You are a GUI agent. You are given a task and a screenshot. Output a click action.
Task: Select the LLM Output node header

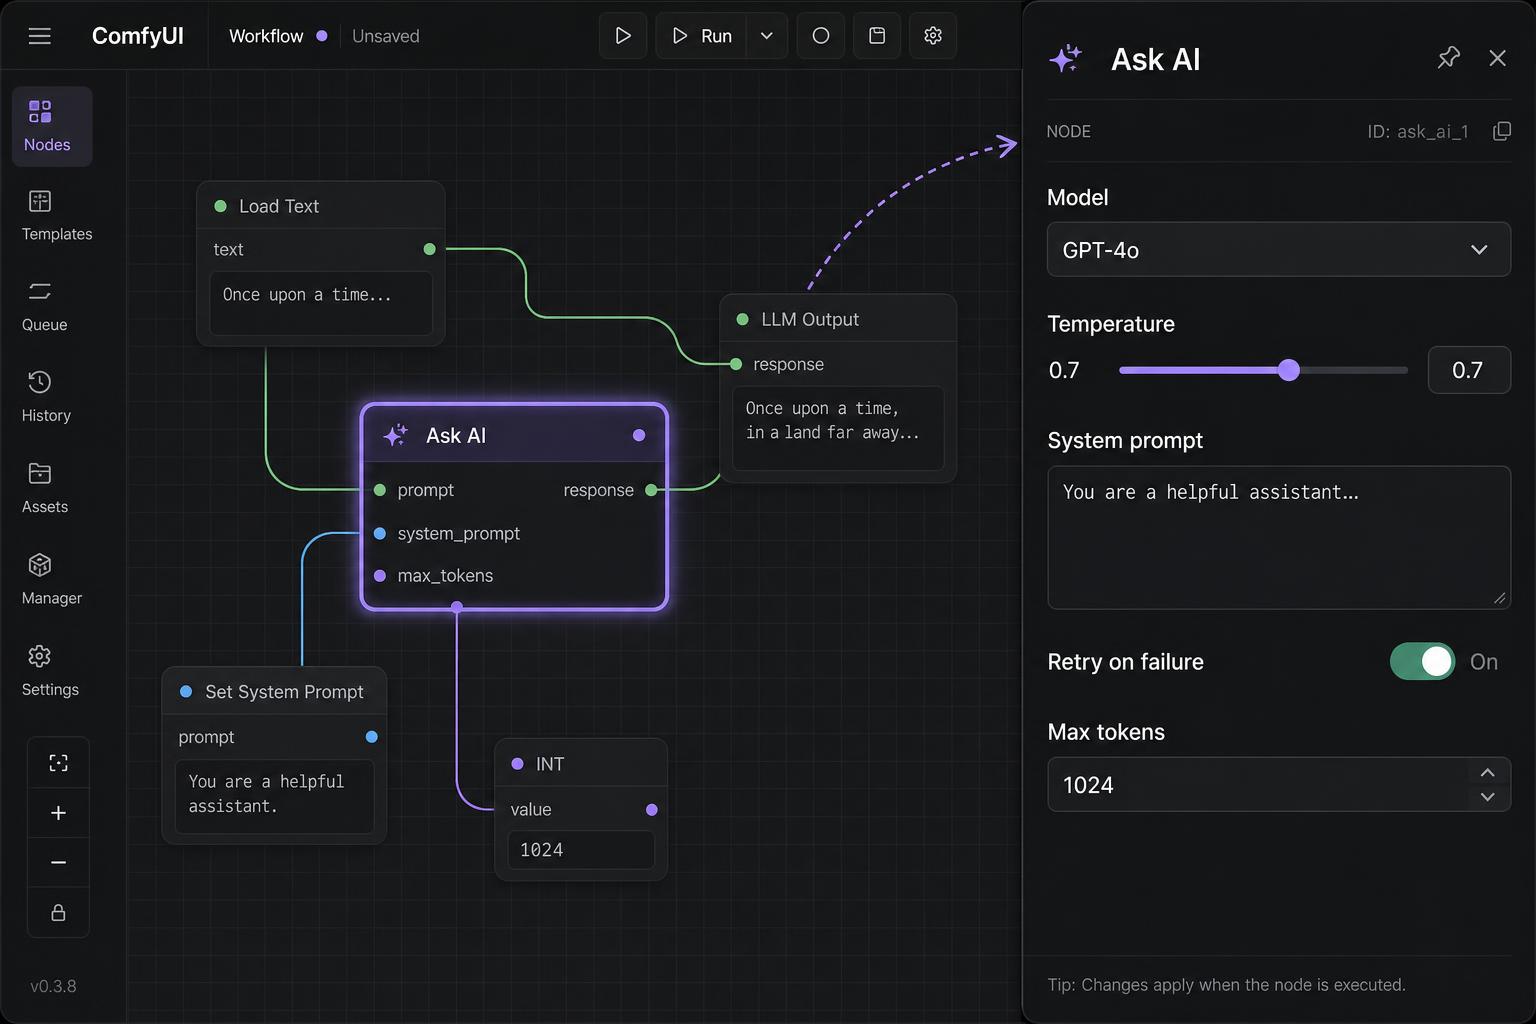838,319
